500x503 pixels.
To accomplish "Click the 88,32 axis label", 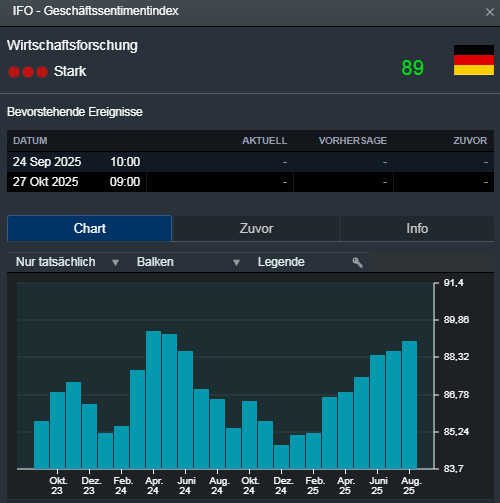I will tap(456, 357).
